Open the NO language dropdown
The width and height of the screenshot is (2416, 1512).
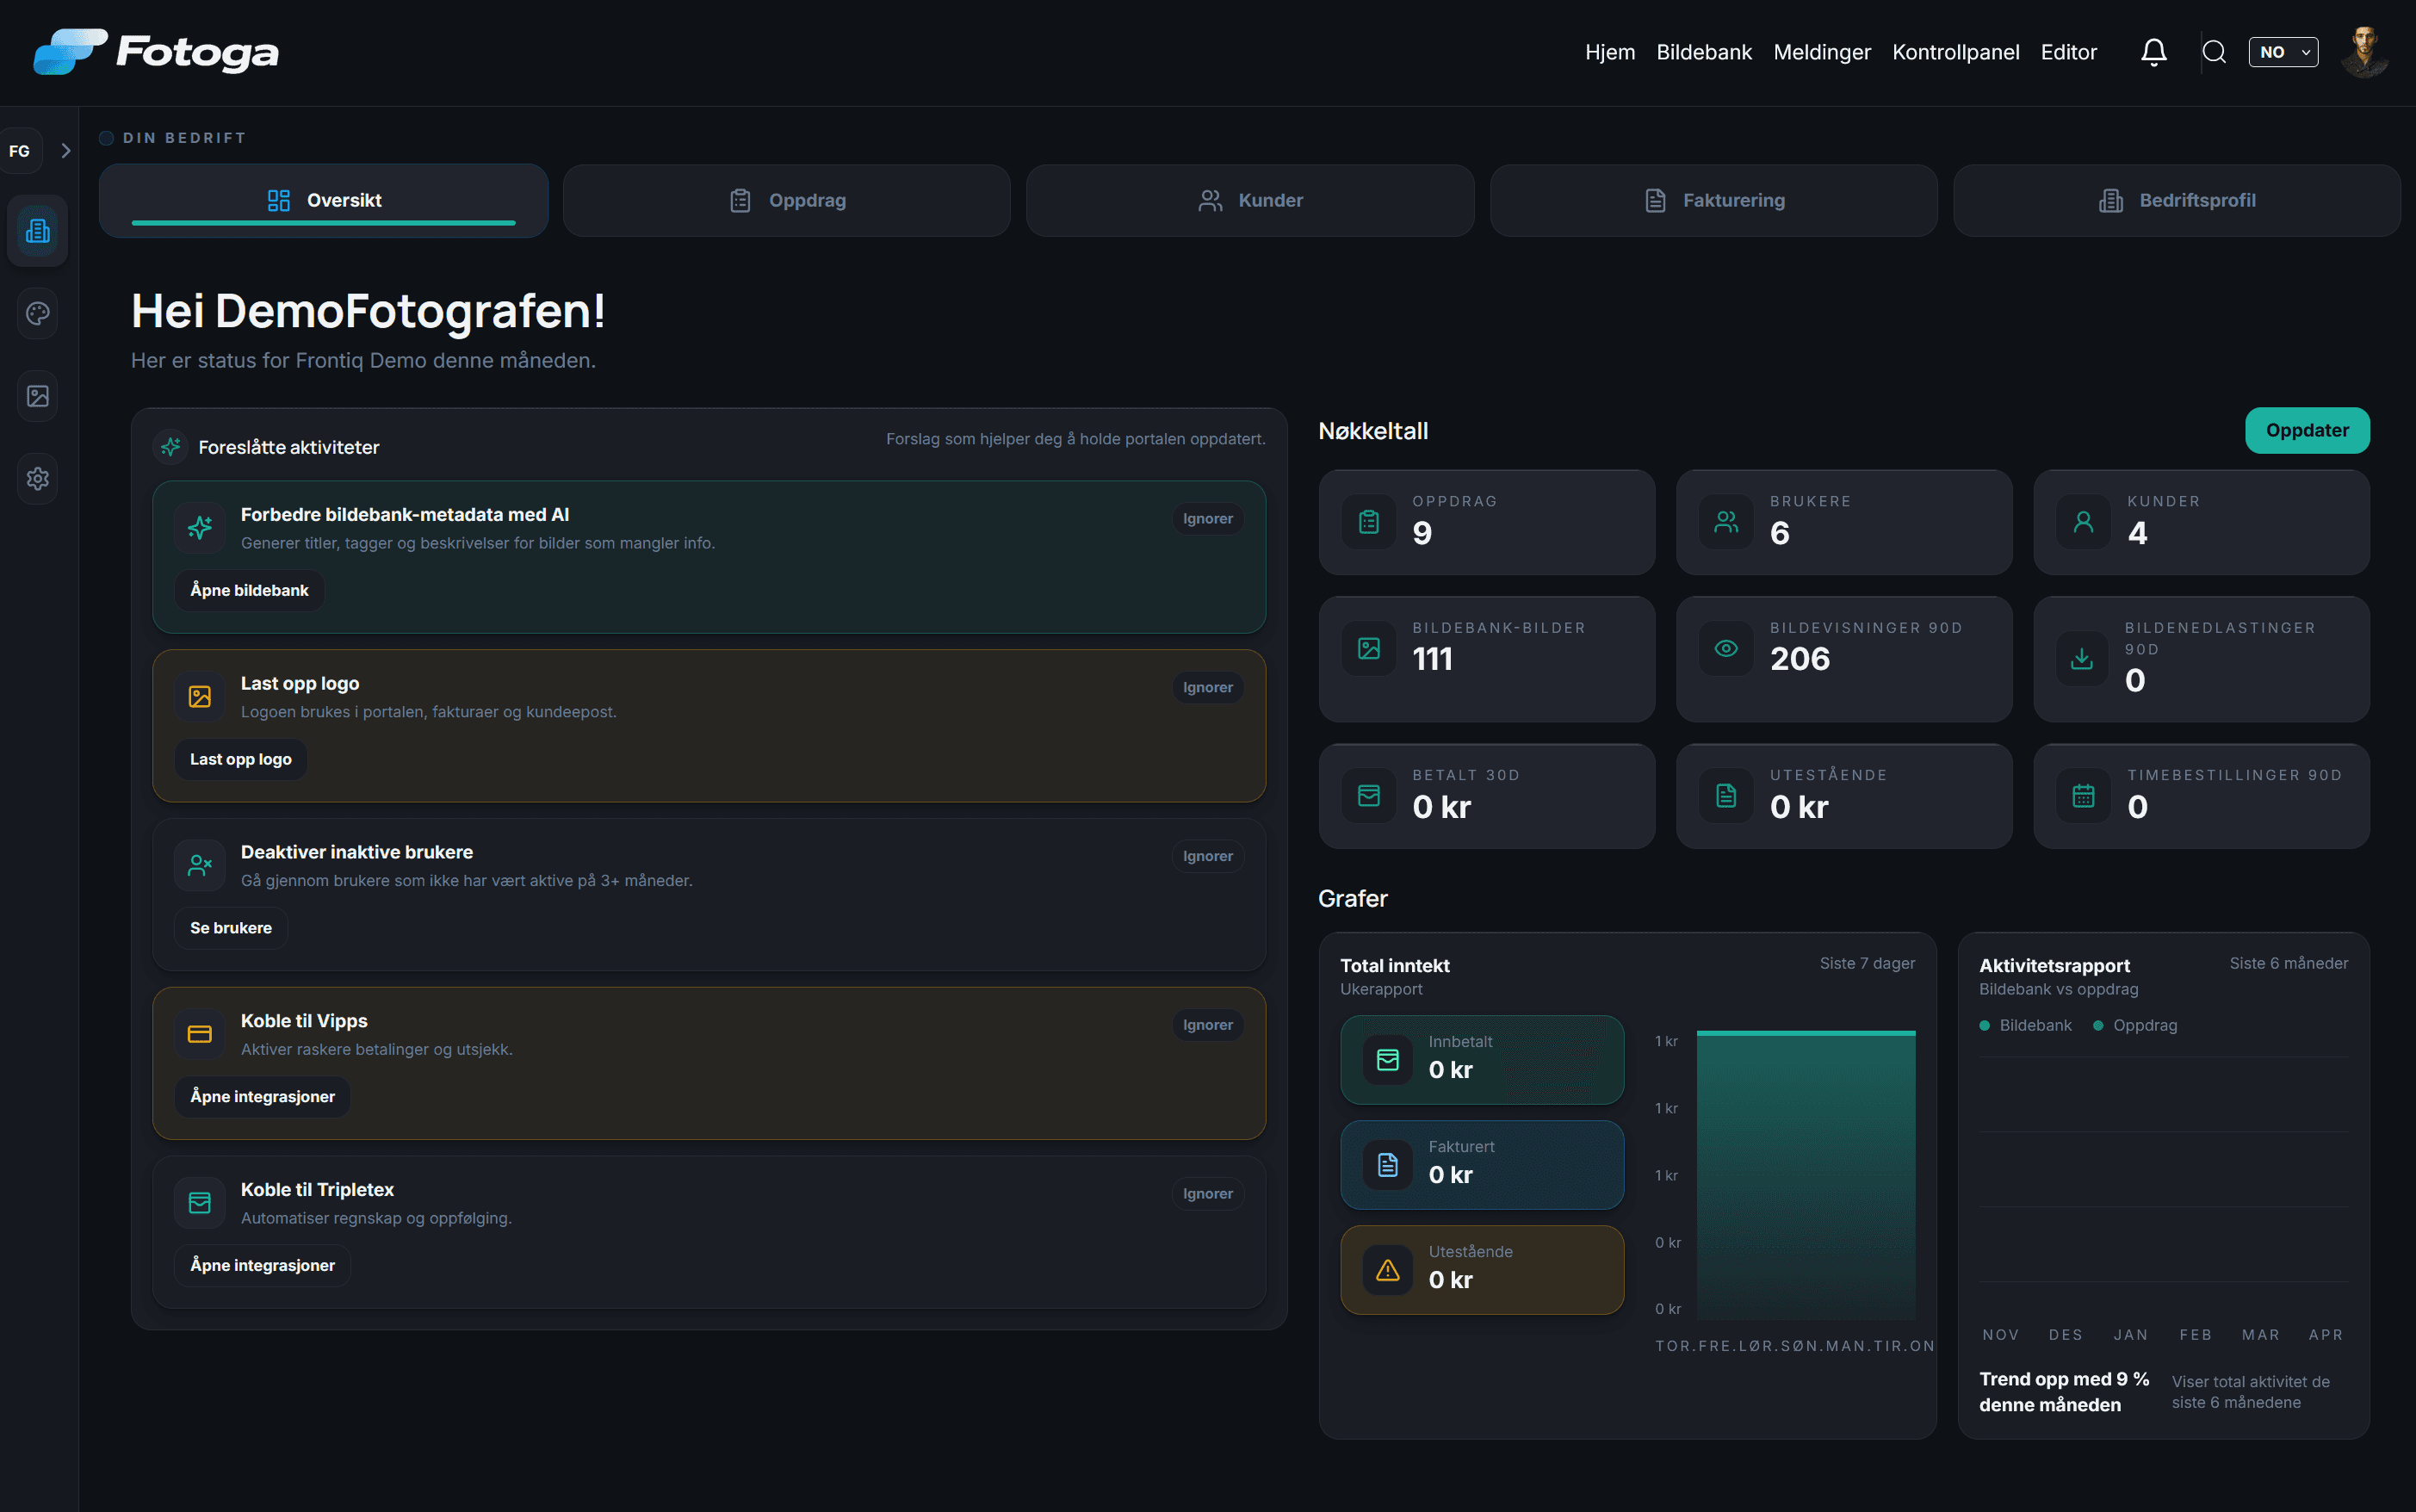2283,52
